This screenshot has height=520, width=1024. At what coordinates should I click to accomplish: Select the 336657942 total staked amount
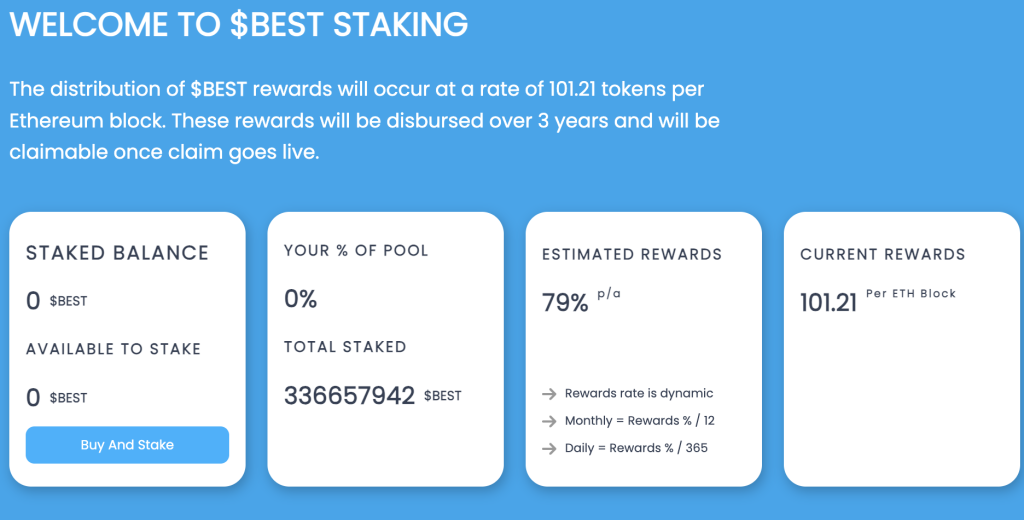[x=349, y=396]
